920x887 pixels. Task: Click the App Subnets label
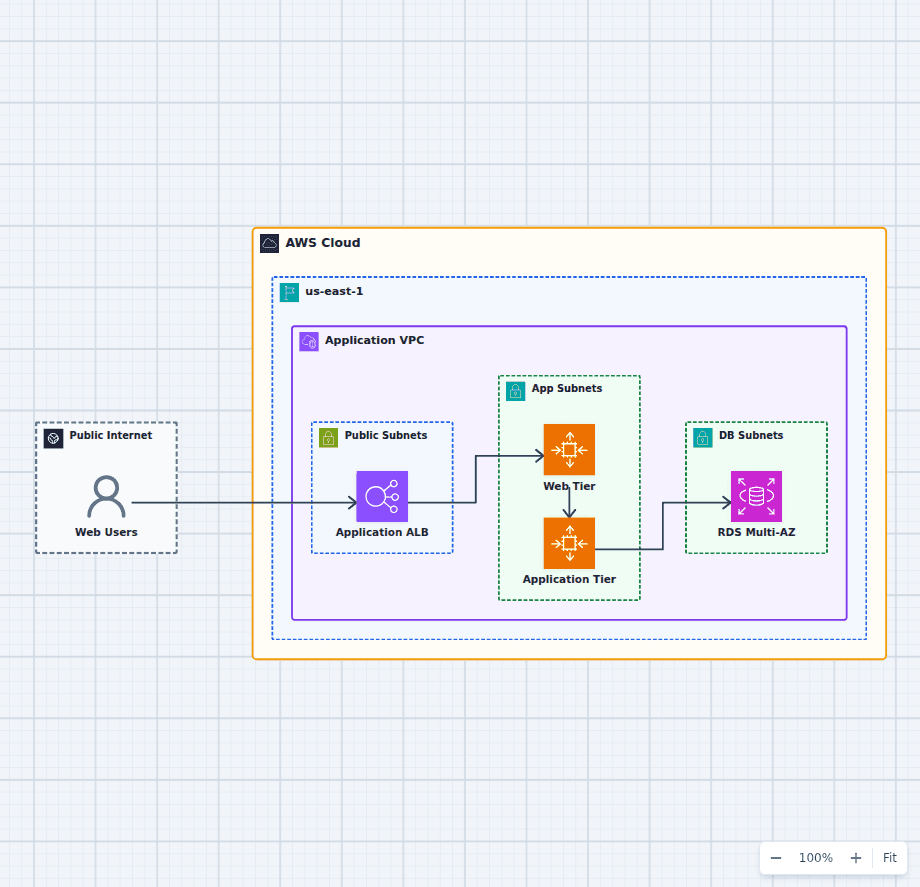567,388
